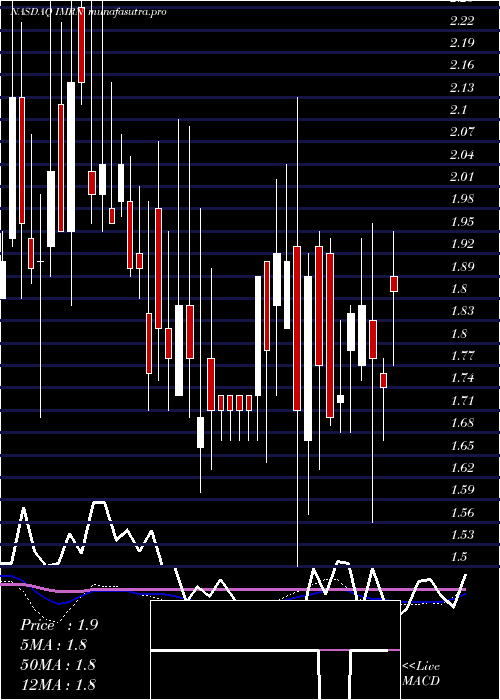The height and width of the screenshot is (700, 500).
Task: Click the Price : 1.9 readout
Action: [59, 625]
